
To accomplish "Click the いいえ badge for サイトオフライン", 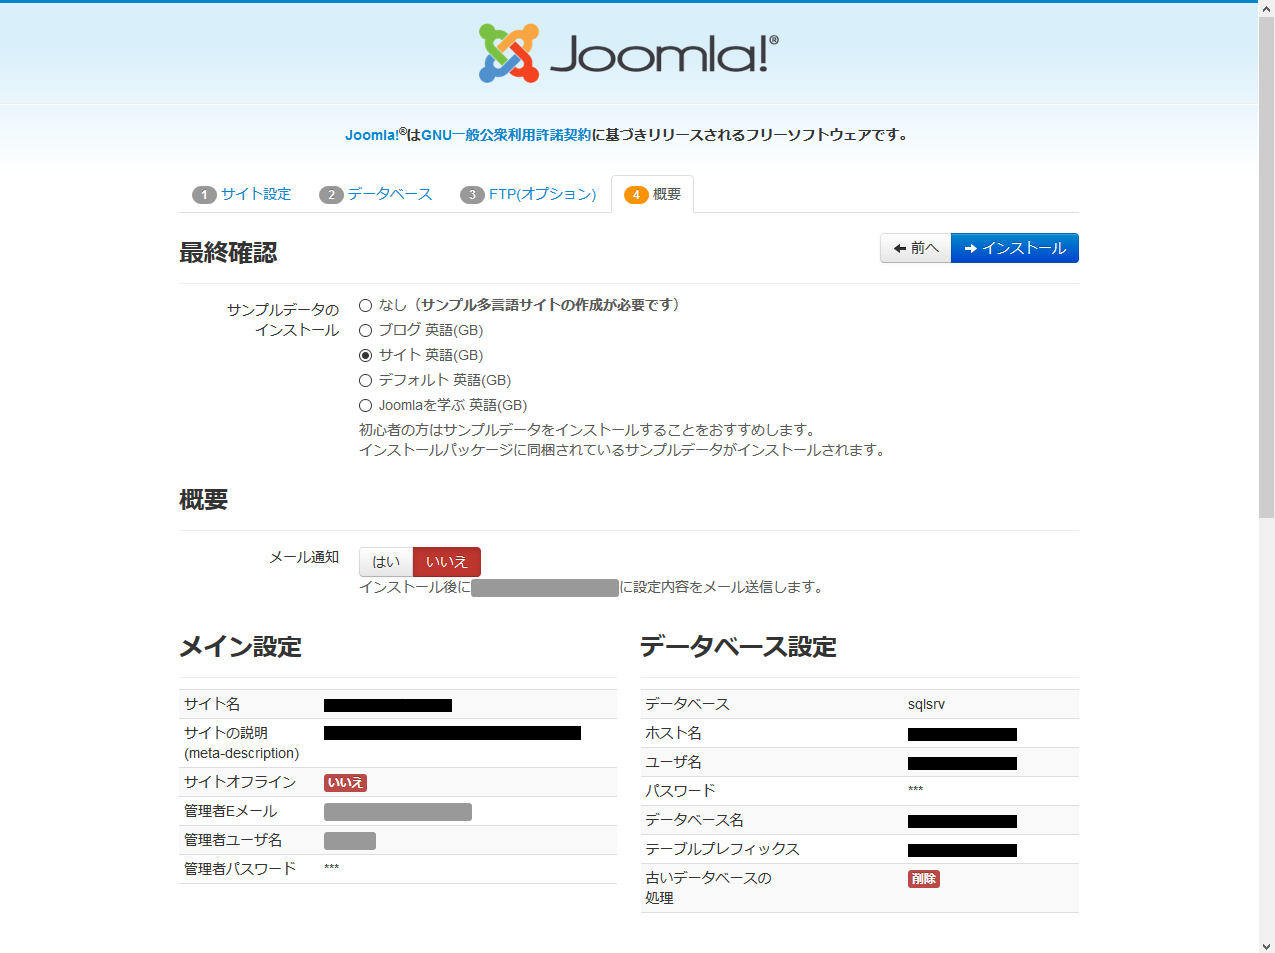I will (345, 783).
